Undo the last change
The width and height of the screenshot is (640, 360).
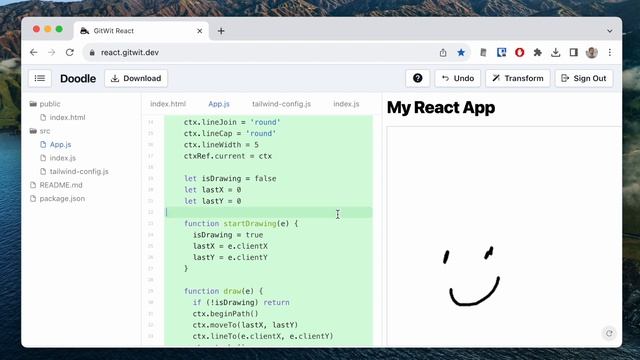(458, 78)
